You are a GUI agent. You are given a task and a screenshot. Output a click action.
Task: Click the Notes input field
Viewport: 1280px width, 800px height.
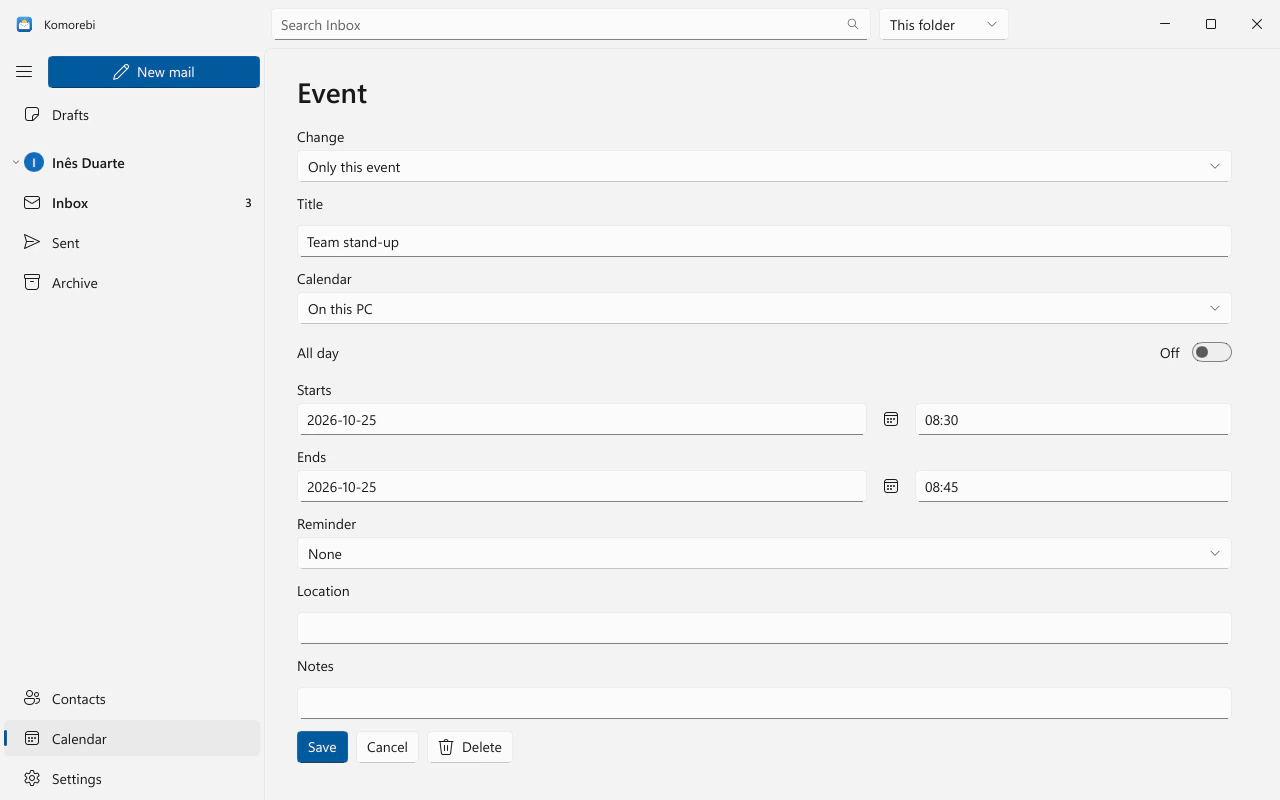pos(764,702)
